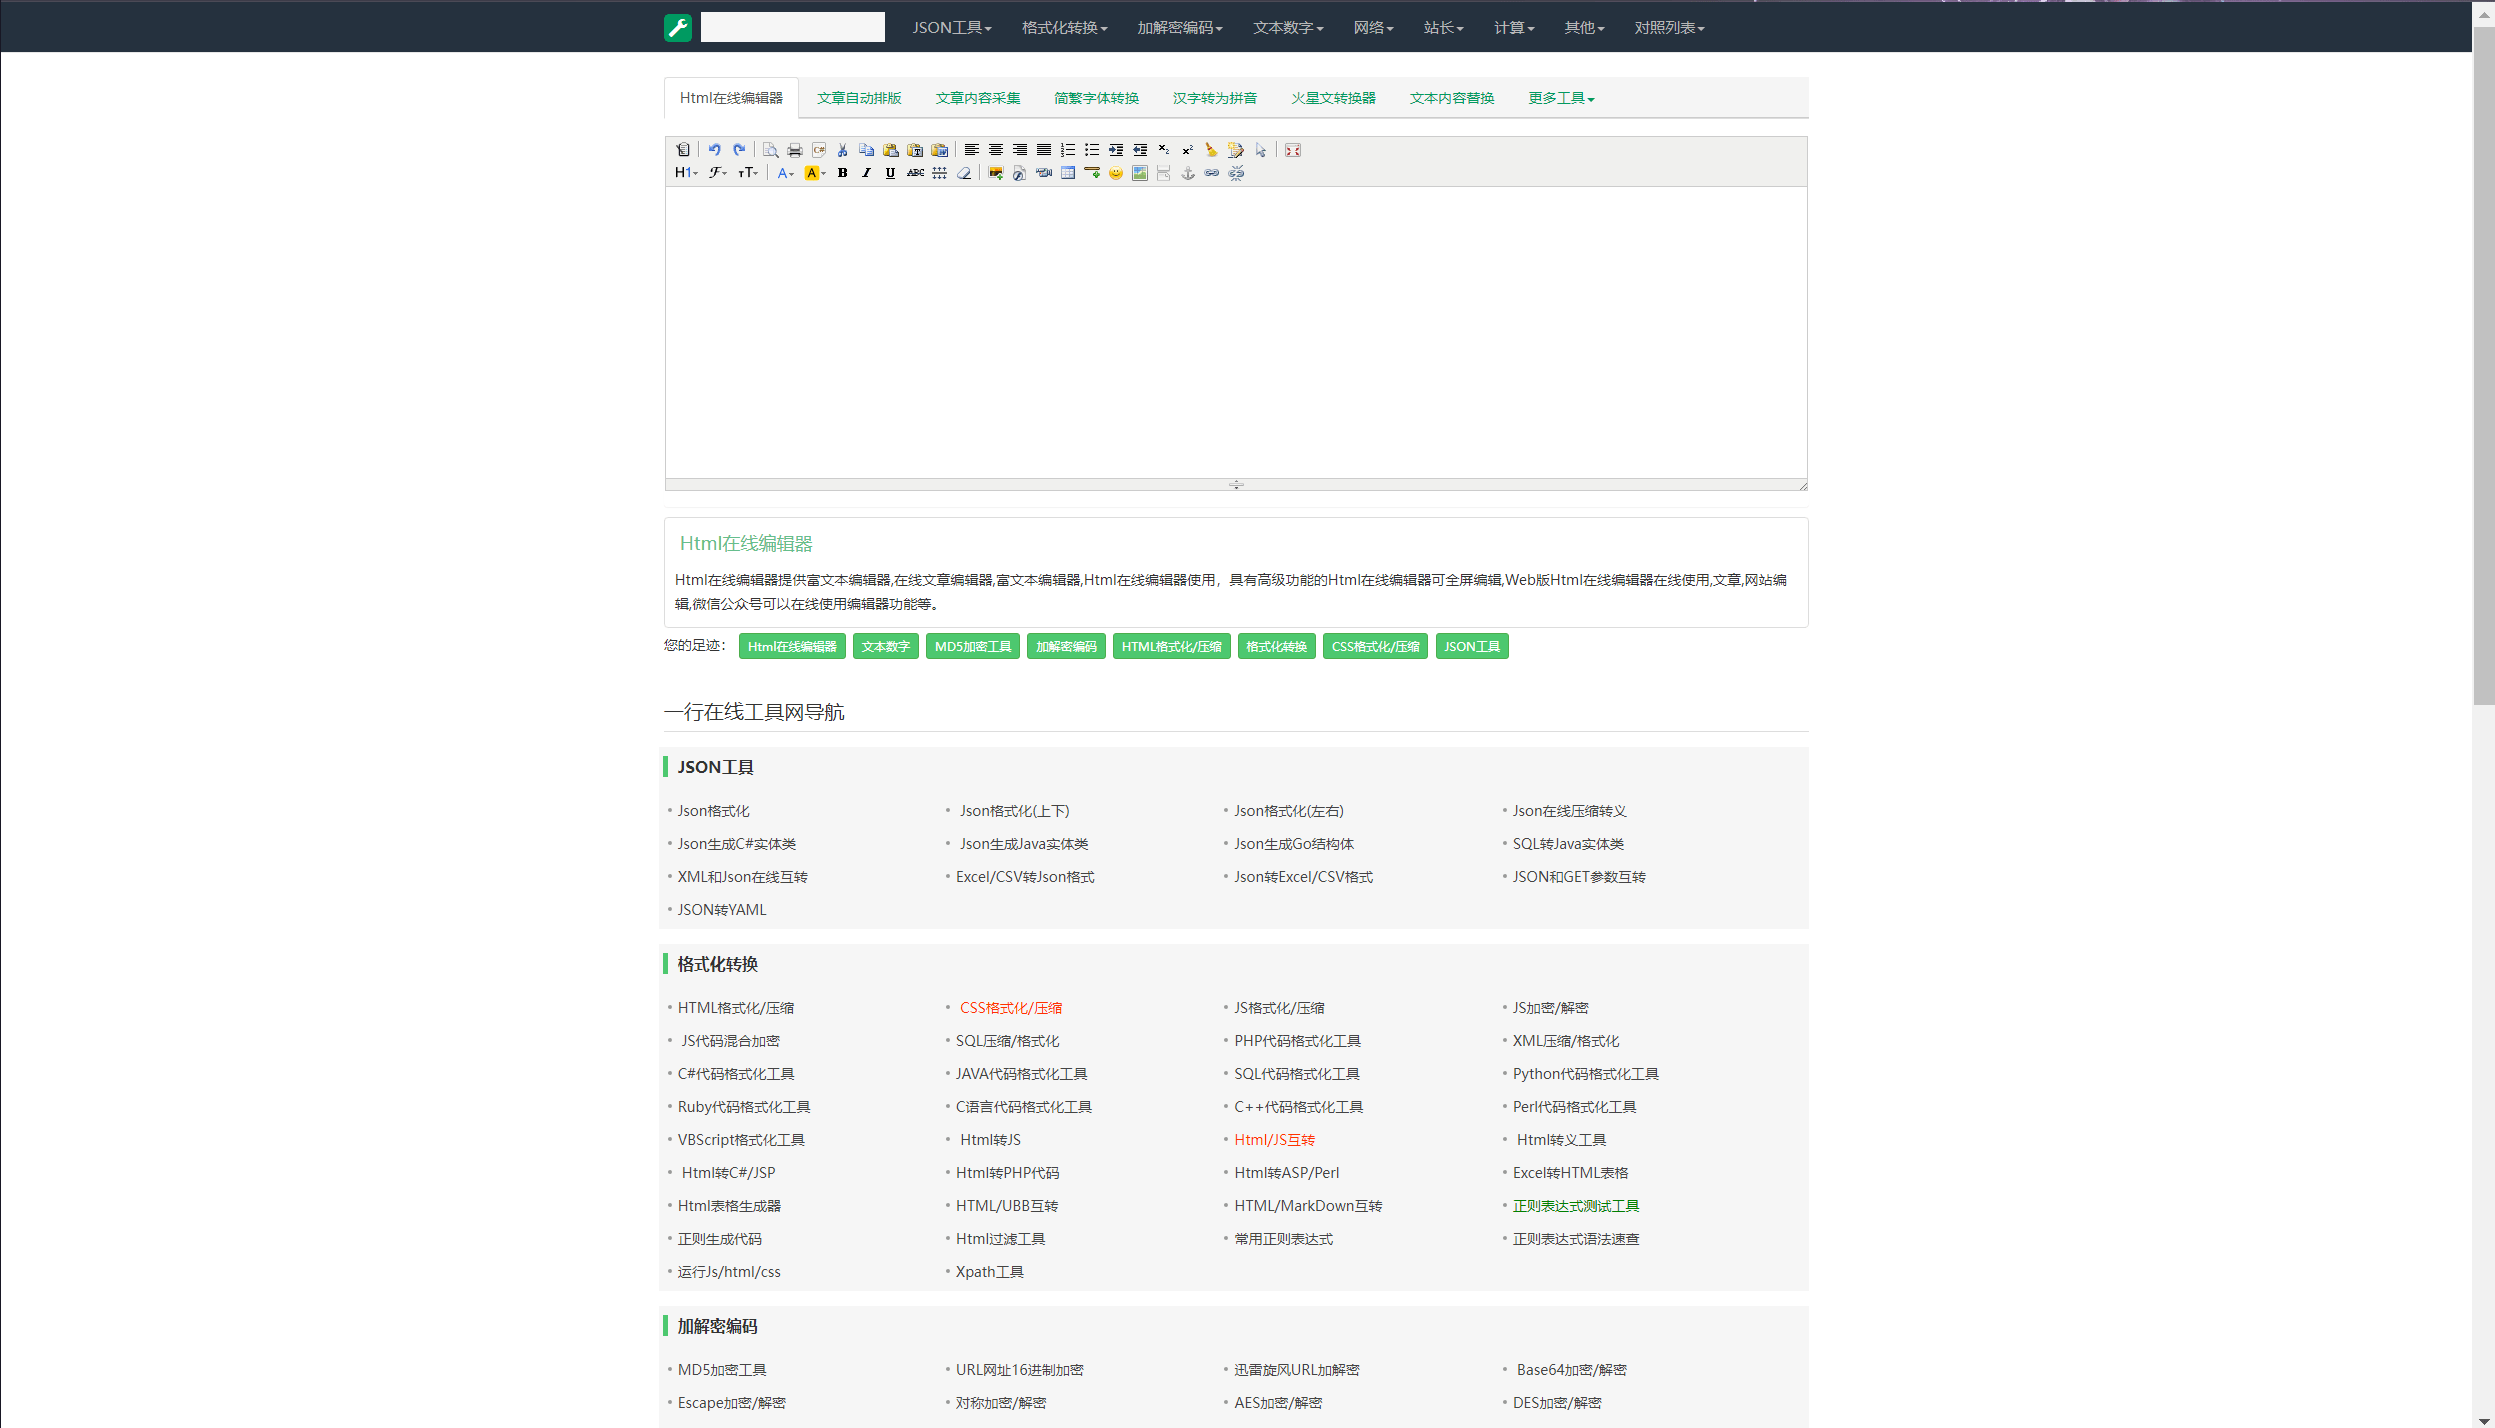Align text left
Image resolution: width=2495 pixels, height=1428 pixels.
(971, 150)
